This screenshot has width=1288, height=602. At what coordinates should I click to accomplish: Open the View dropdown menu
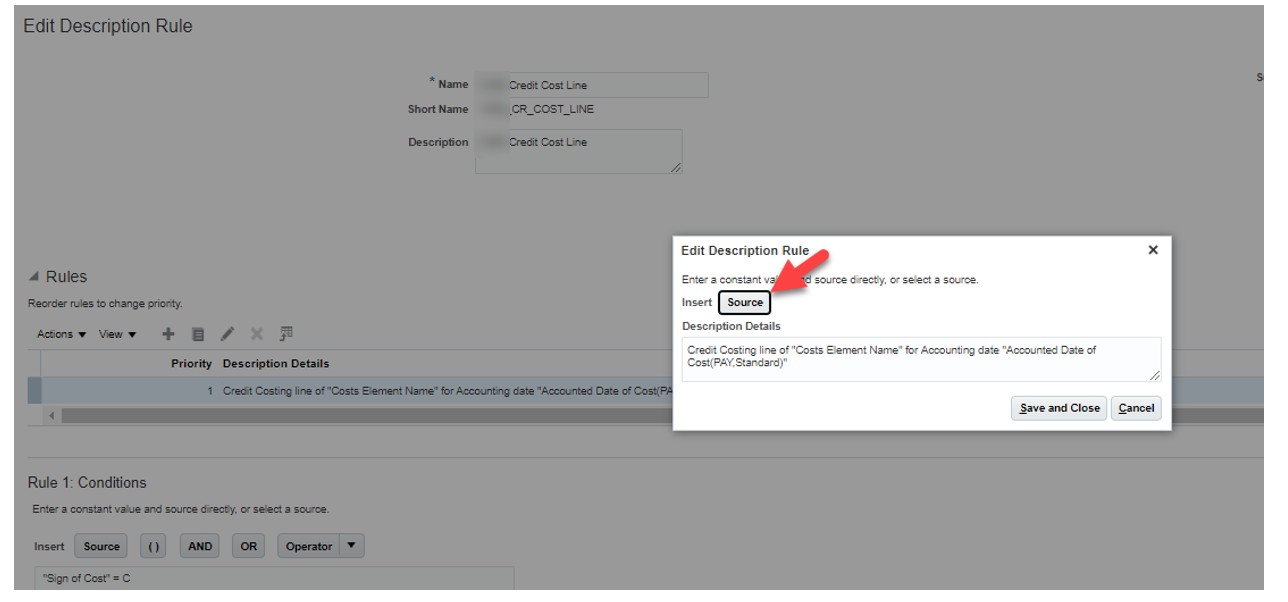point(118,334)
